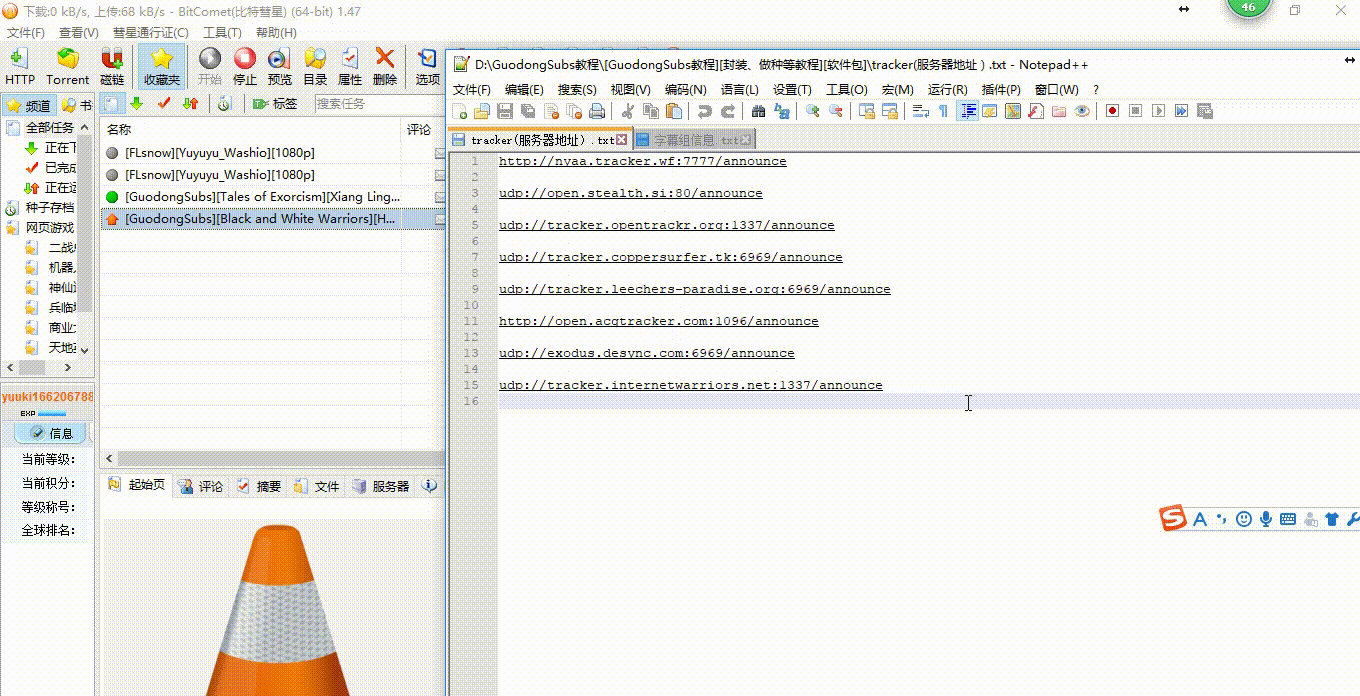Image resolution: width=1360 pixels, height=696 pixels.
Task: Toggle the all-tasks filter icon
Action: [x=113, y=104]
